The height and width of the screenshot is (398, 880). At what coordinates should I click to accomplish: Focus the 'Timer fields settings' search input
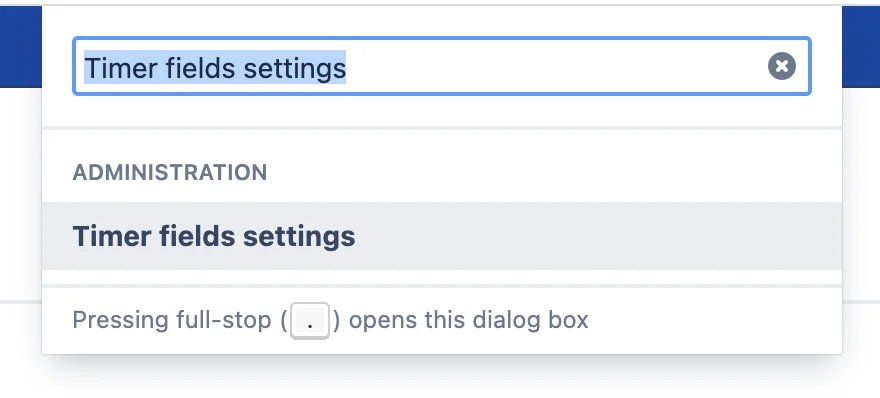442,66
